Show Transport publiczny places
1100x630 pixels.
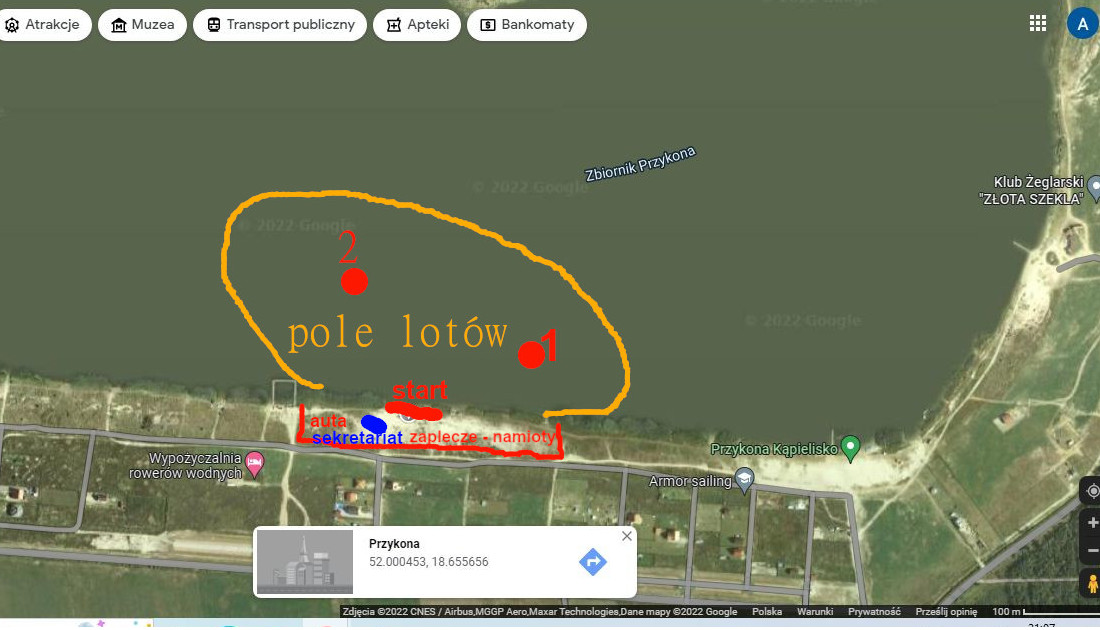(280, 25)
